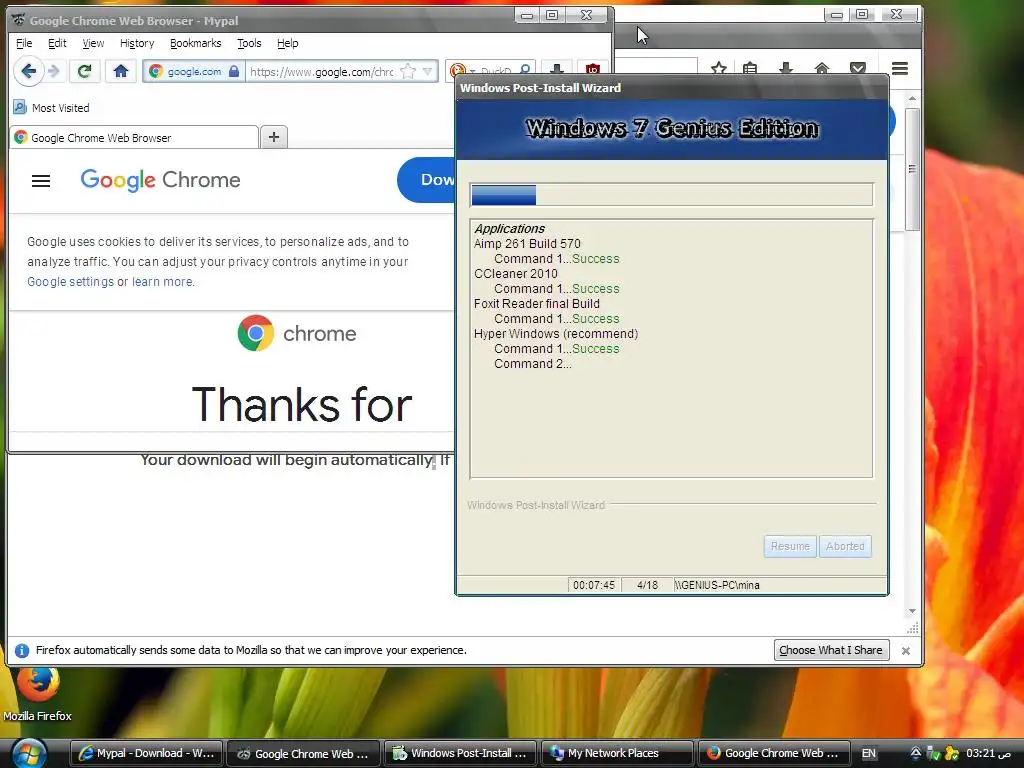This screenshot has width=1024, height=768.
Task: Click the Resume button in wizard
Action: (790, 546)
